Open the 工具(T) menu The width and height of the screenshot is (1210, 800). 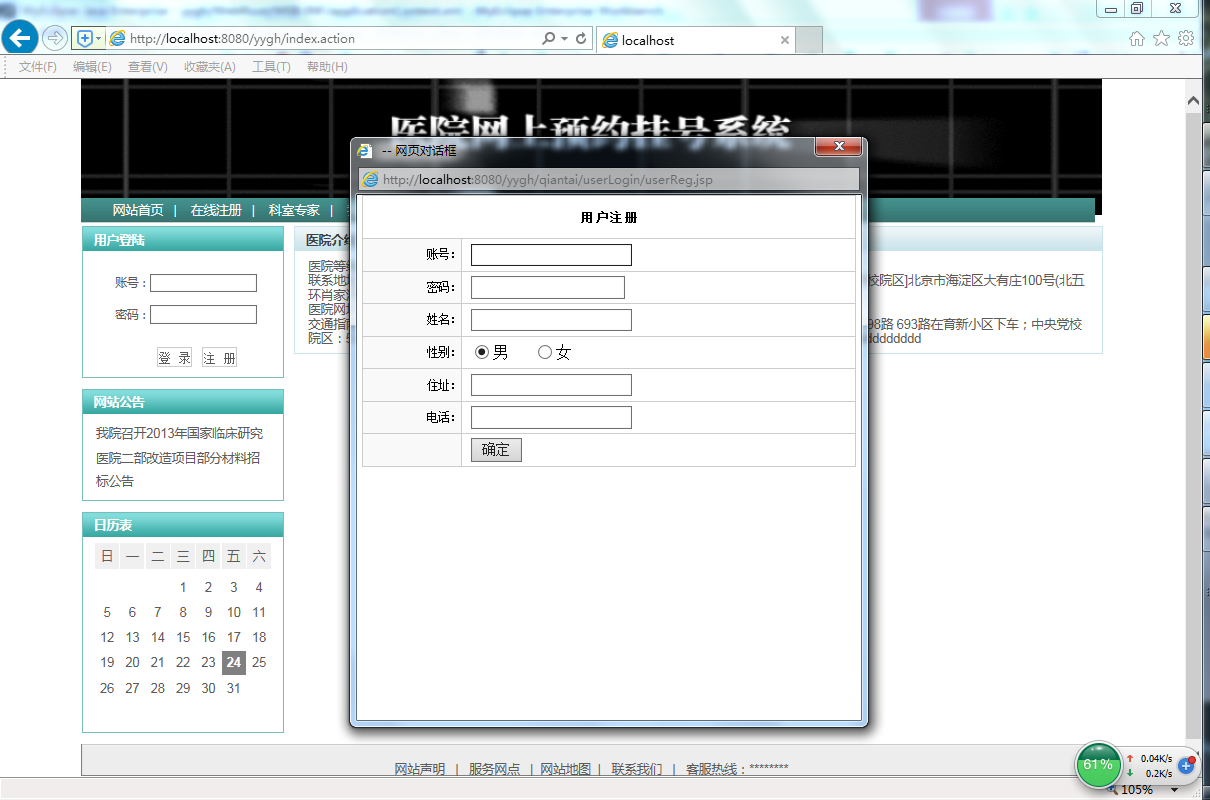[271, 67]
